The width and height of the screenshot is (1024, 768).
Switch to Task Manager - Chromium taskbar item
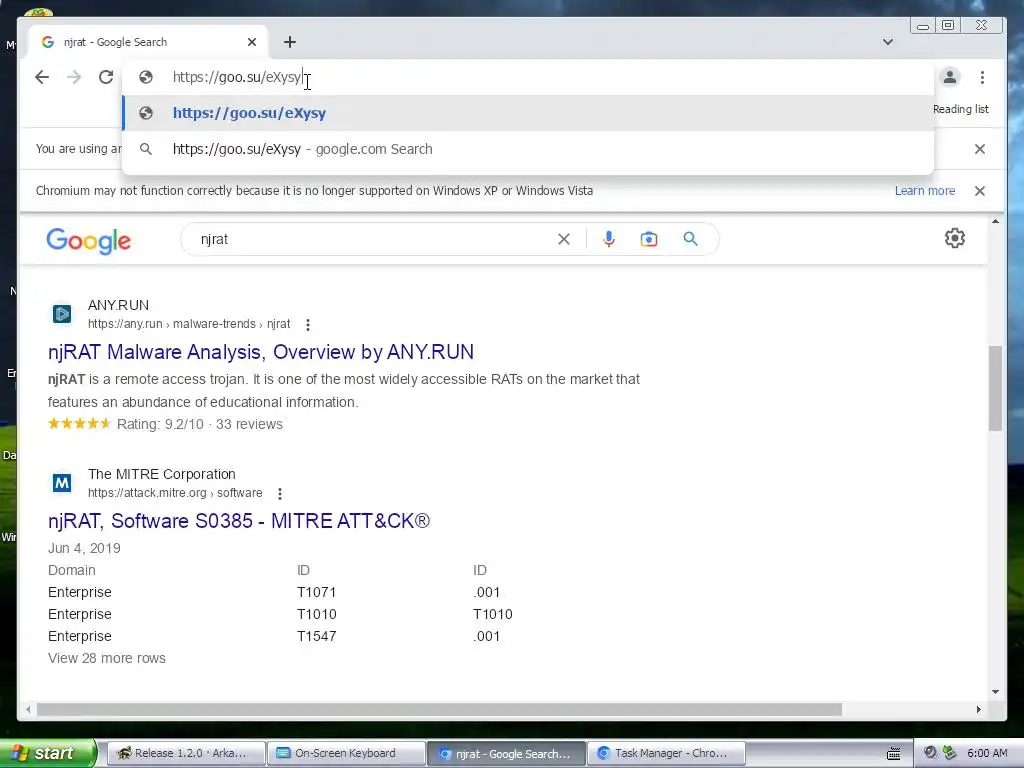pyautogui.click(x=666, y=753)
